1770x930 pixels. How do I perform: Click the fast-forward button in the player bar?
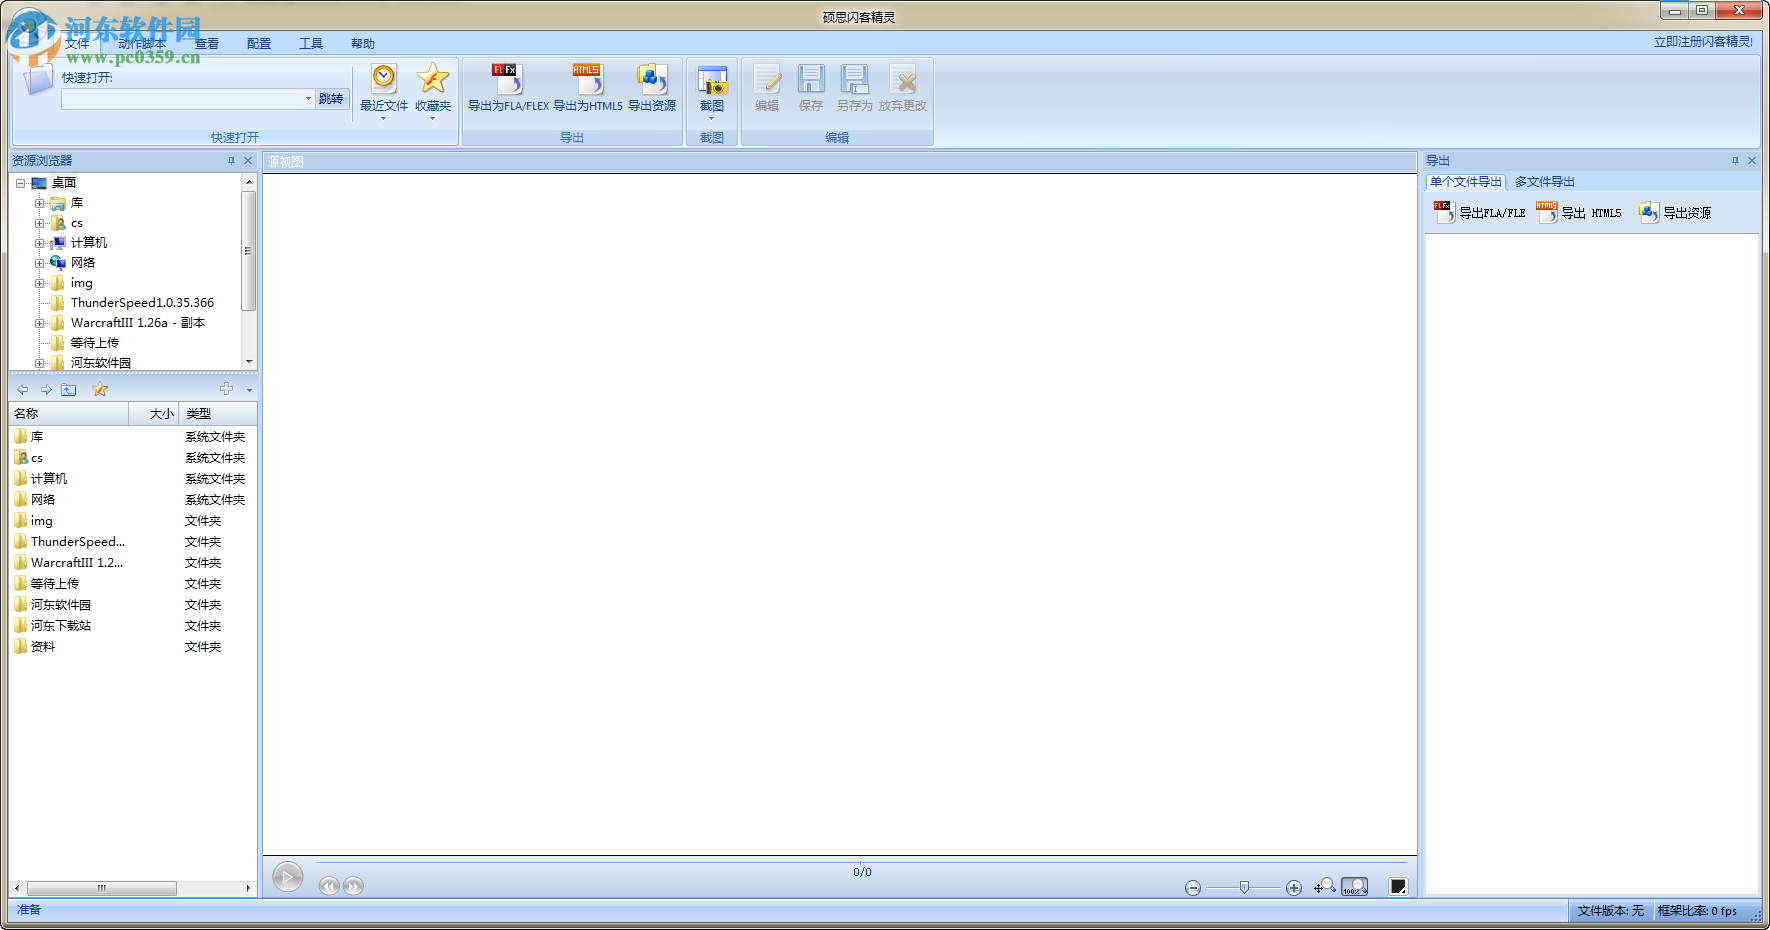[353, 886]
